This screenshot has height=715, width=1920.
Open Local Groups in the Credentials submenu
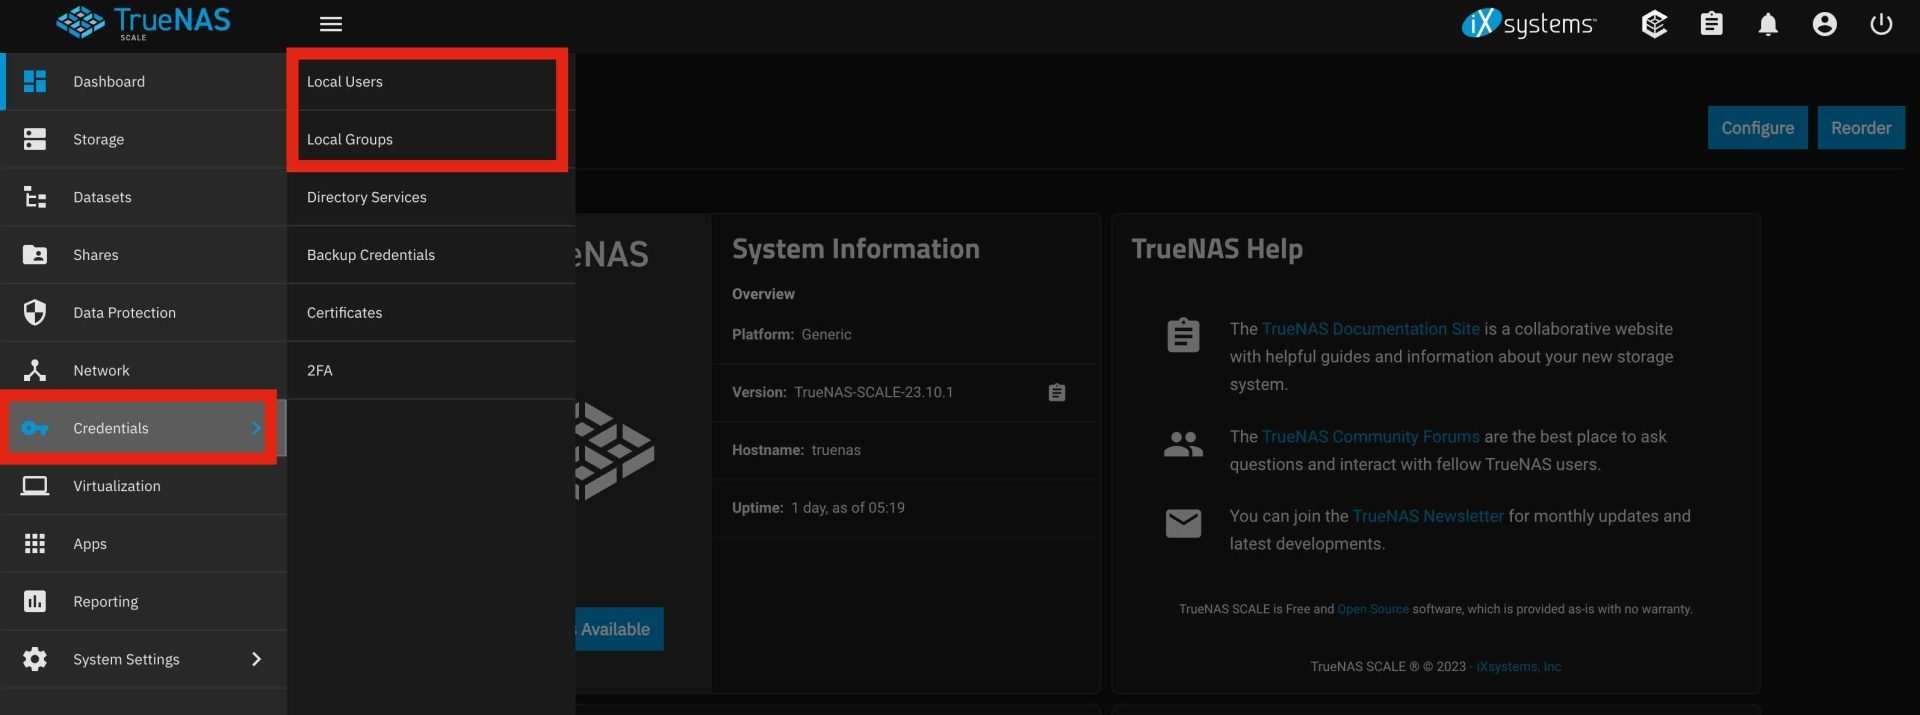(431, 139)
